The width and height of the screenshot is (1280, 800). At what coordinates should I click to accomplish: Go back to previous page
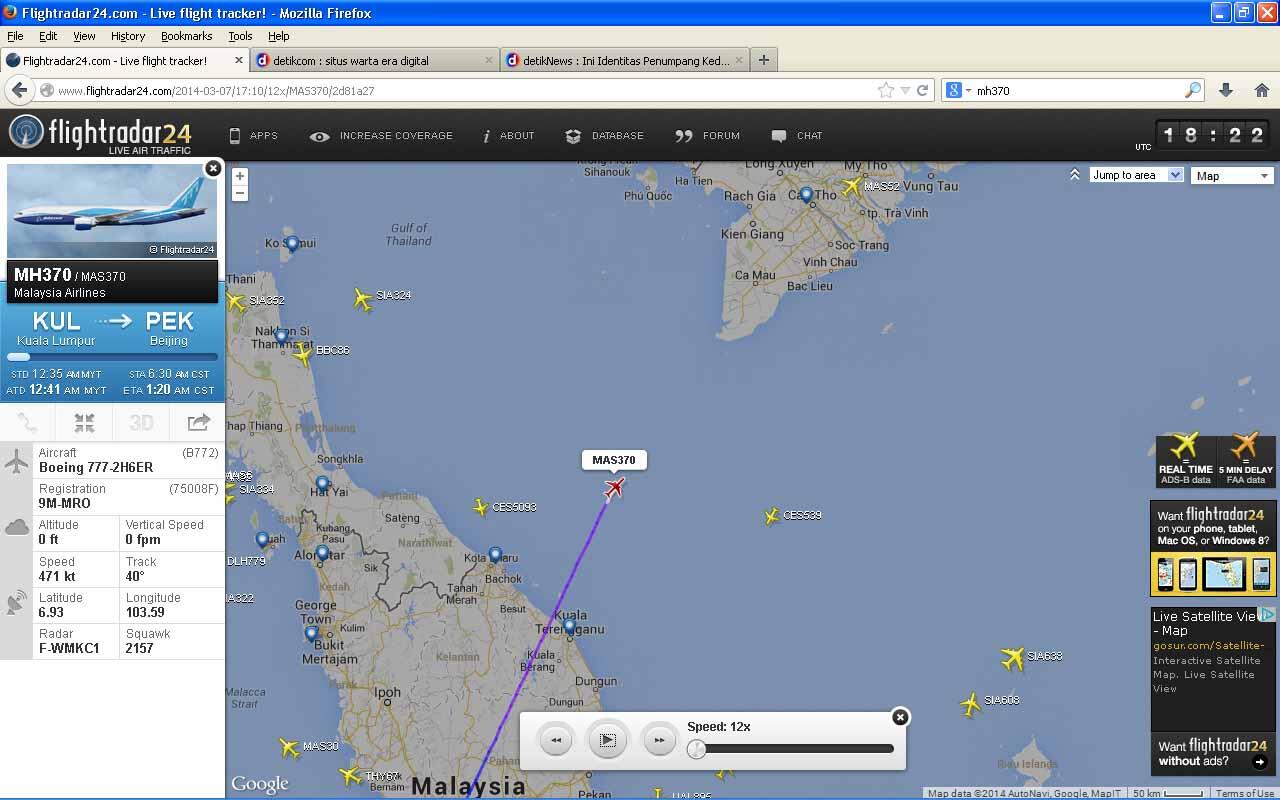(x=19, y=90)
